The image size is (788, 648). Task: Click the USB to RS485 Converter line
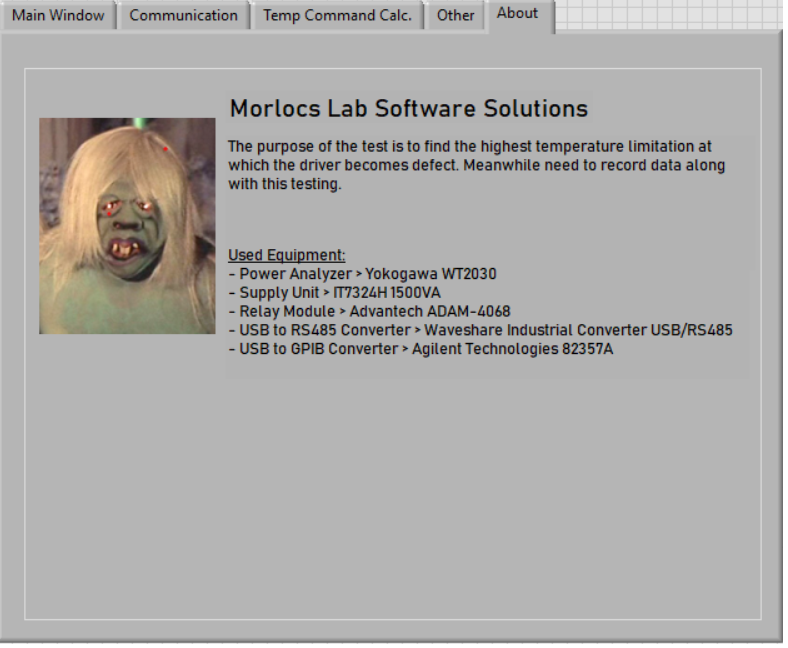point(480,330)
